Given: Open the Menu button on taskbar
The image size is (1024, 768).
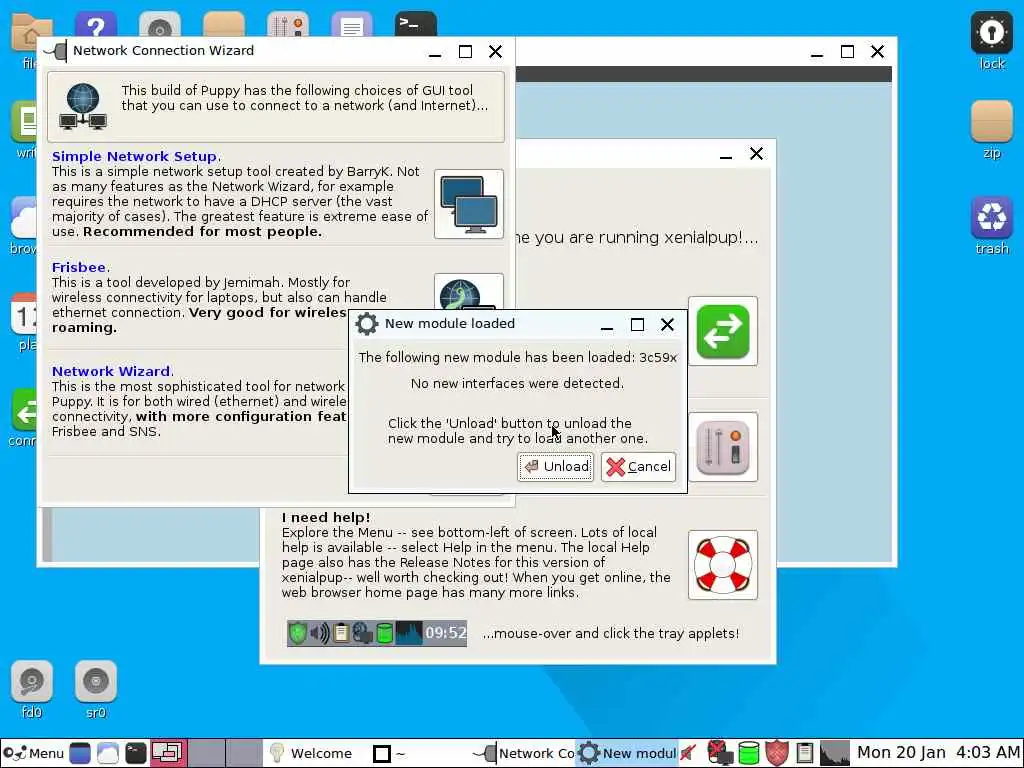Looking at the screenshot, I should click(33, 753).
